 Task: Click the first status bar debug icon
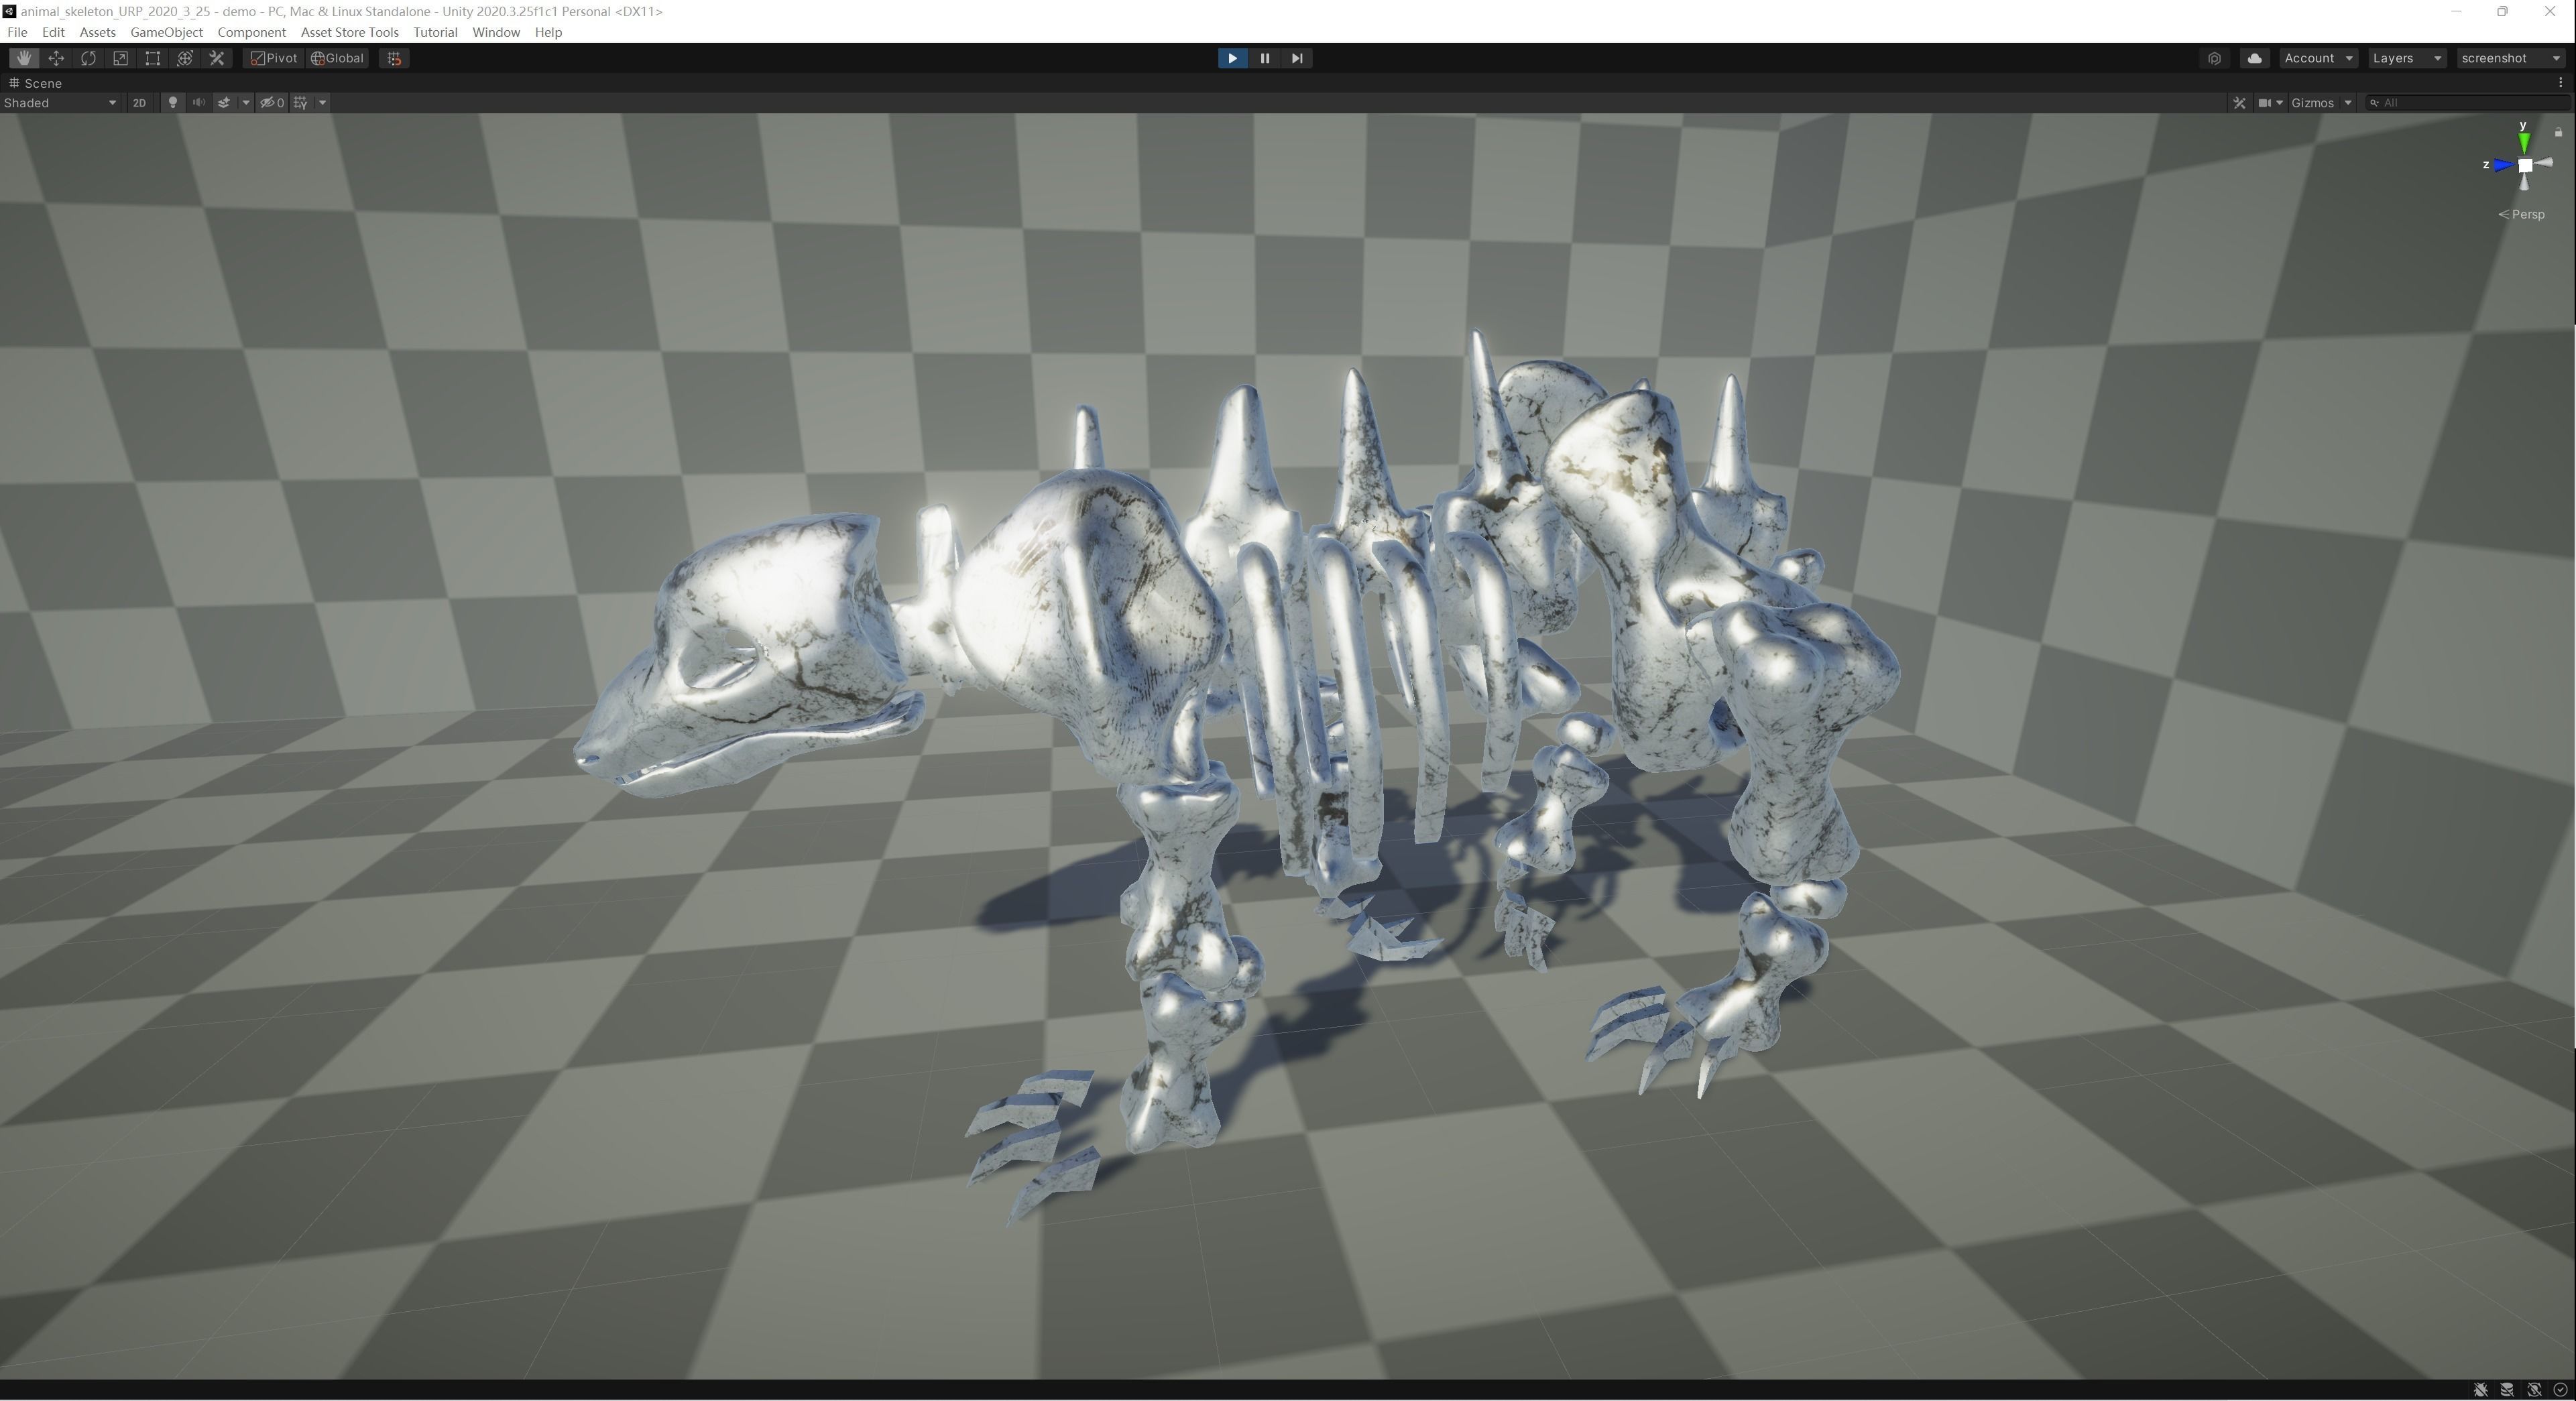tap(2480, 1390)
